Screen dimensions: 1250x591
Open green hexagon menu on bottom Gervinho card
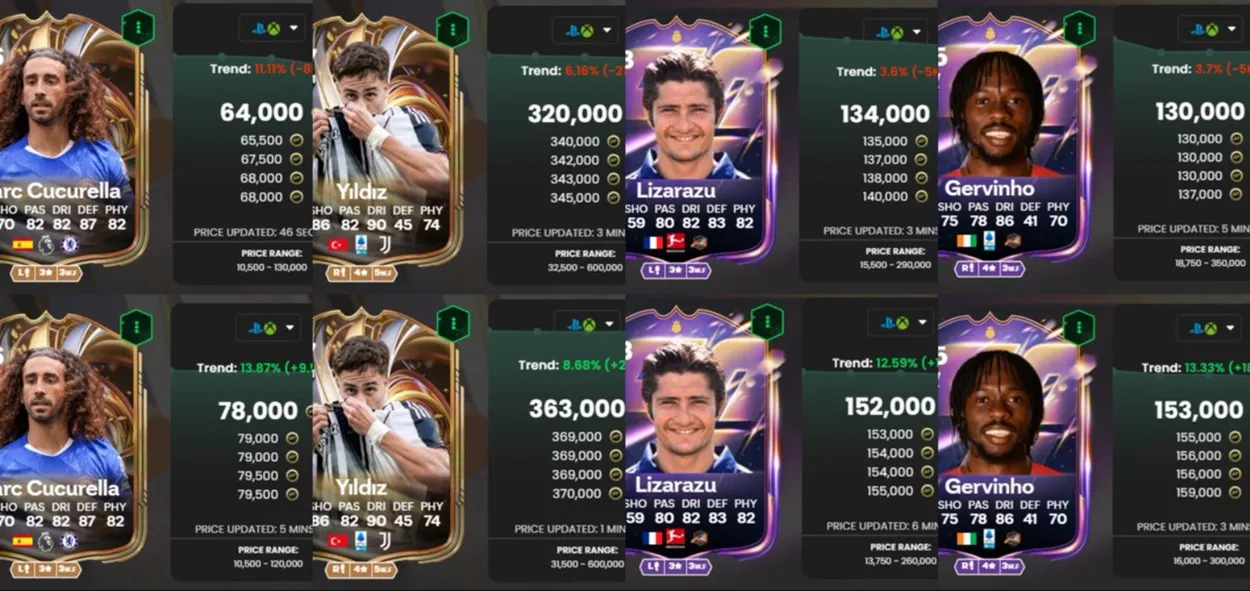click(x=1078, y=328)
